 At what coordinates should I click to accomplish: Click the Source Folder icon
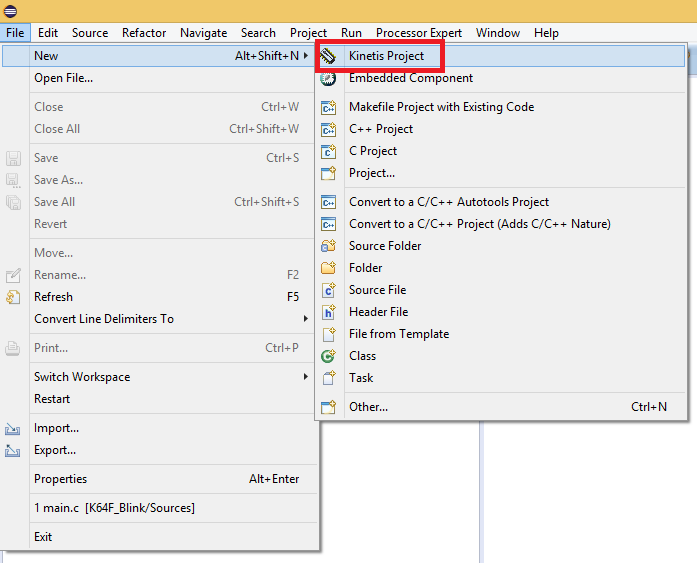pyautogui.click(x=328, y=246)
